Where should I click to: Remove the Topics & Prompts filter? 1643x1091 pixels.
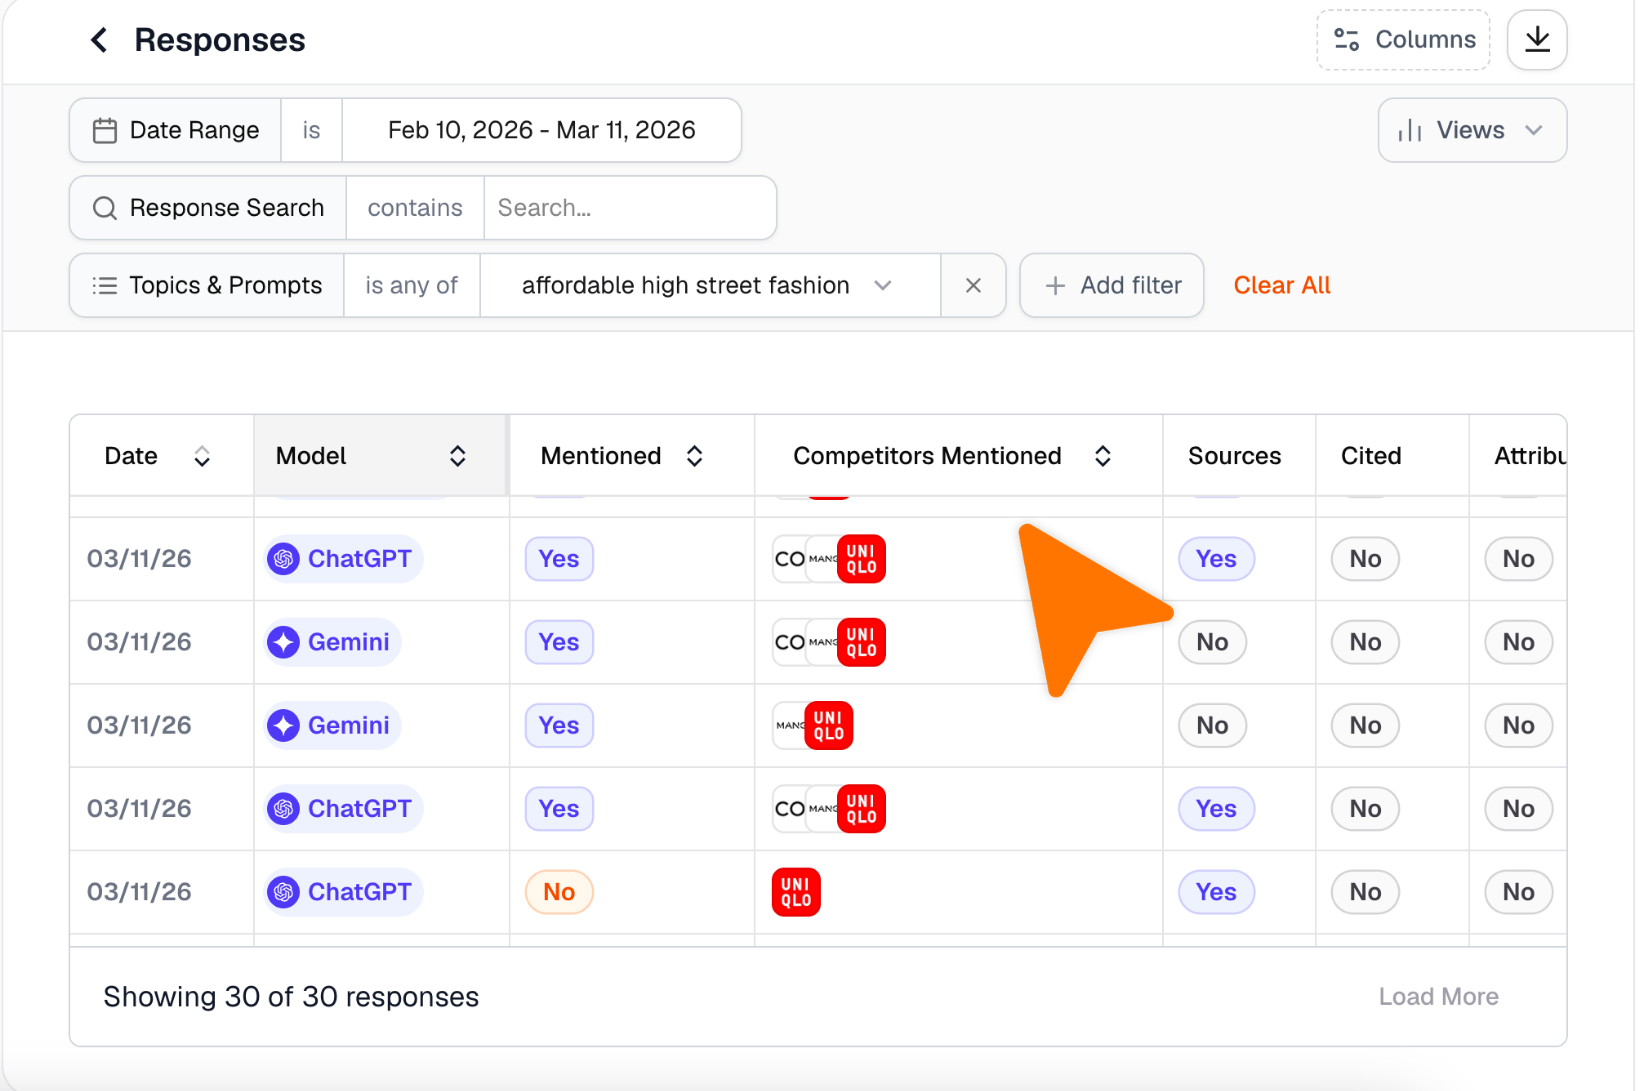[973, 285]
